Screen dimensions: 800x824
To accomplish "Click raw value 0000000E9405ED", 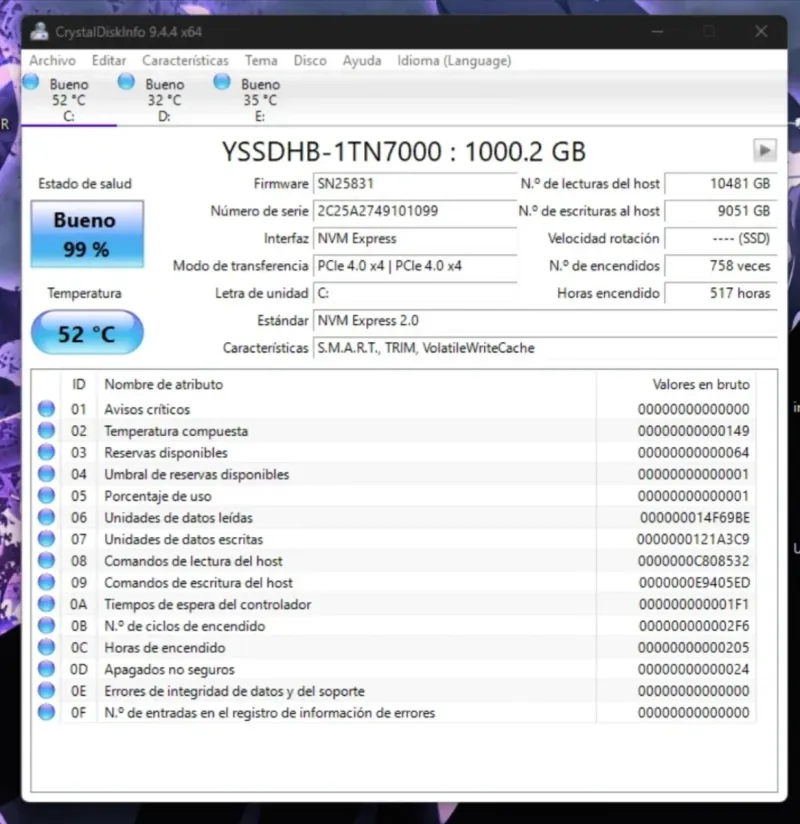I will pos(694,583).
